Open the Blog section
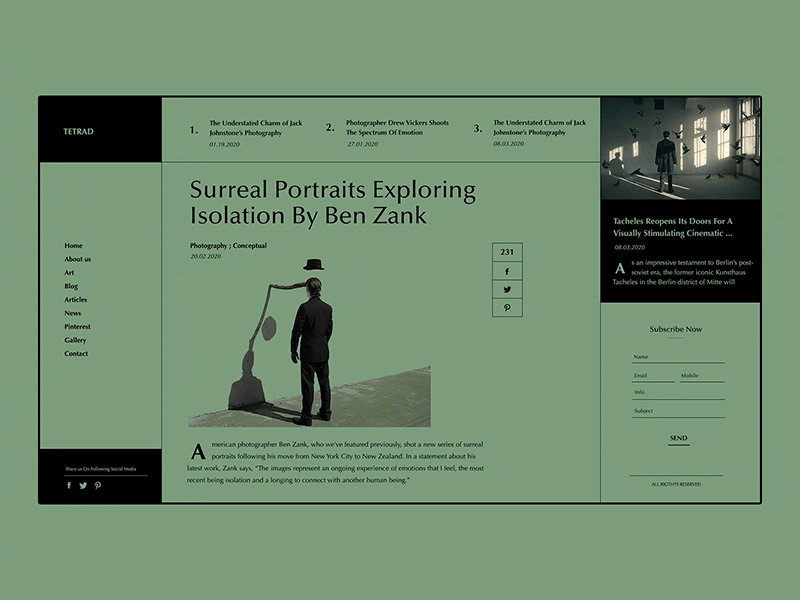 tap(71, 286)
